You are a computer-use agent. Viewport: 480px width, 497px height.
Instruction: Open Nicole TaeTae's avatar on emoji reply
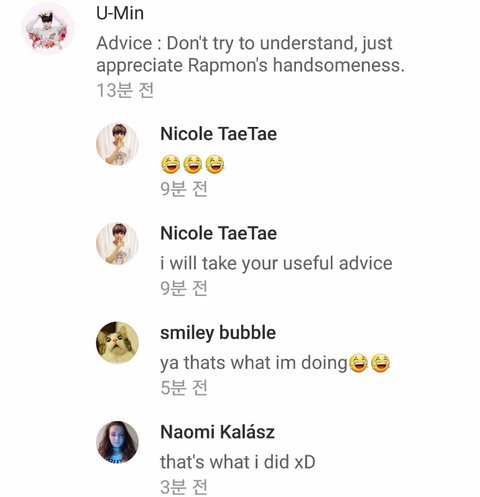pos(117,144)
